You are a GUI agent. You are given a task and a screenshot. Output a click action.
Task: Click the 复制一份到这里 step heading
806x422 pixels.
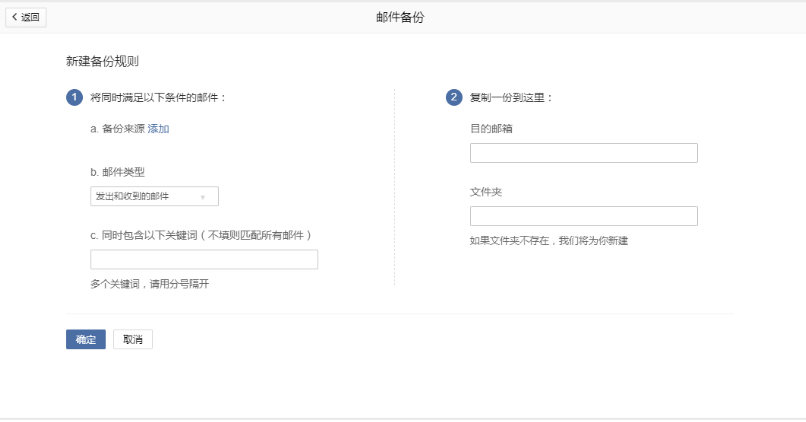pos(511,97)
